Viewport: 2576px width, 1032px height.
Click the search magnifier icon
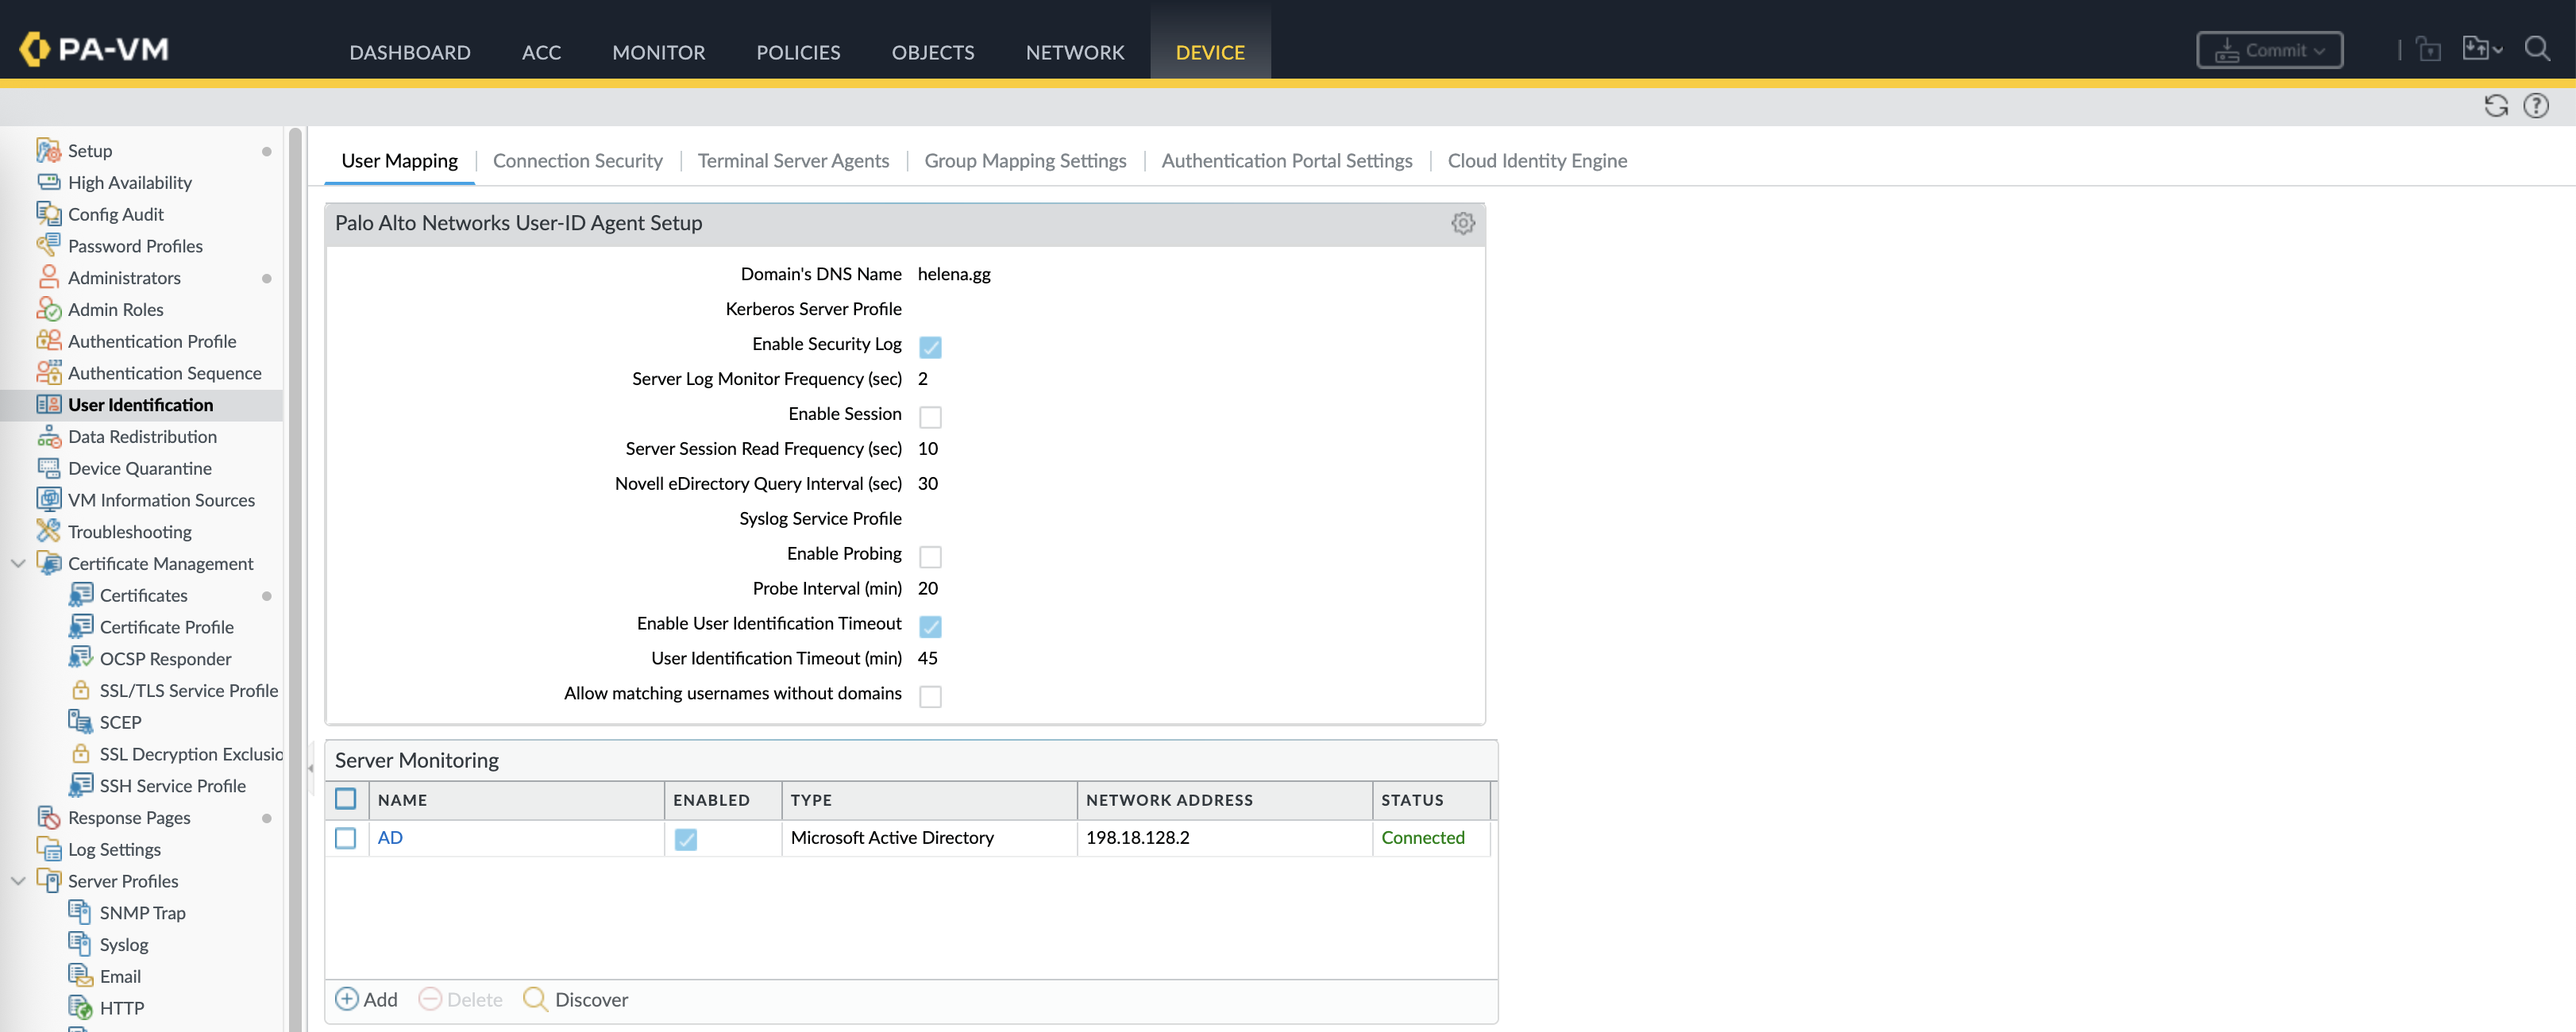point(2537,49)
